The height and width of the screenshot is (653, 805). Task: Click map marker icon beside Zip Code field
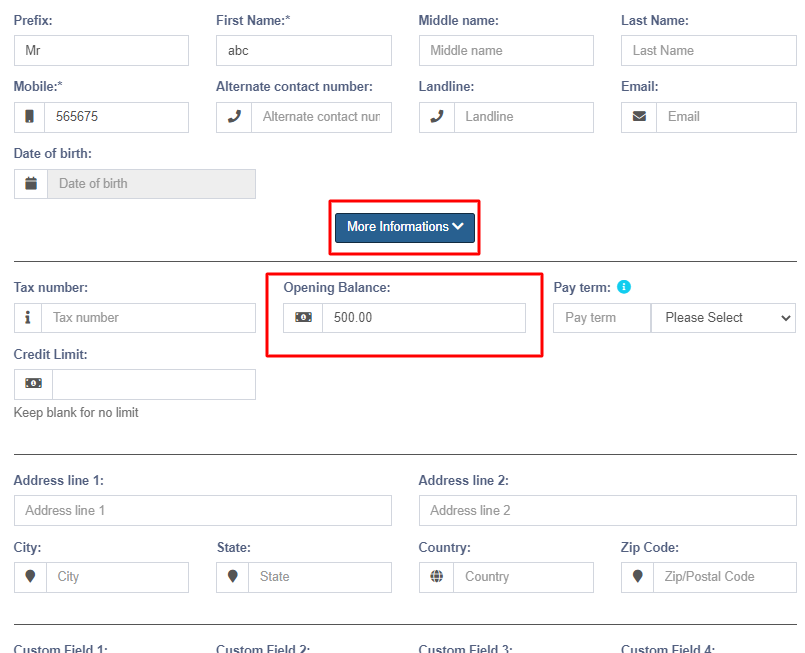(x=638, y=577)
